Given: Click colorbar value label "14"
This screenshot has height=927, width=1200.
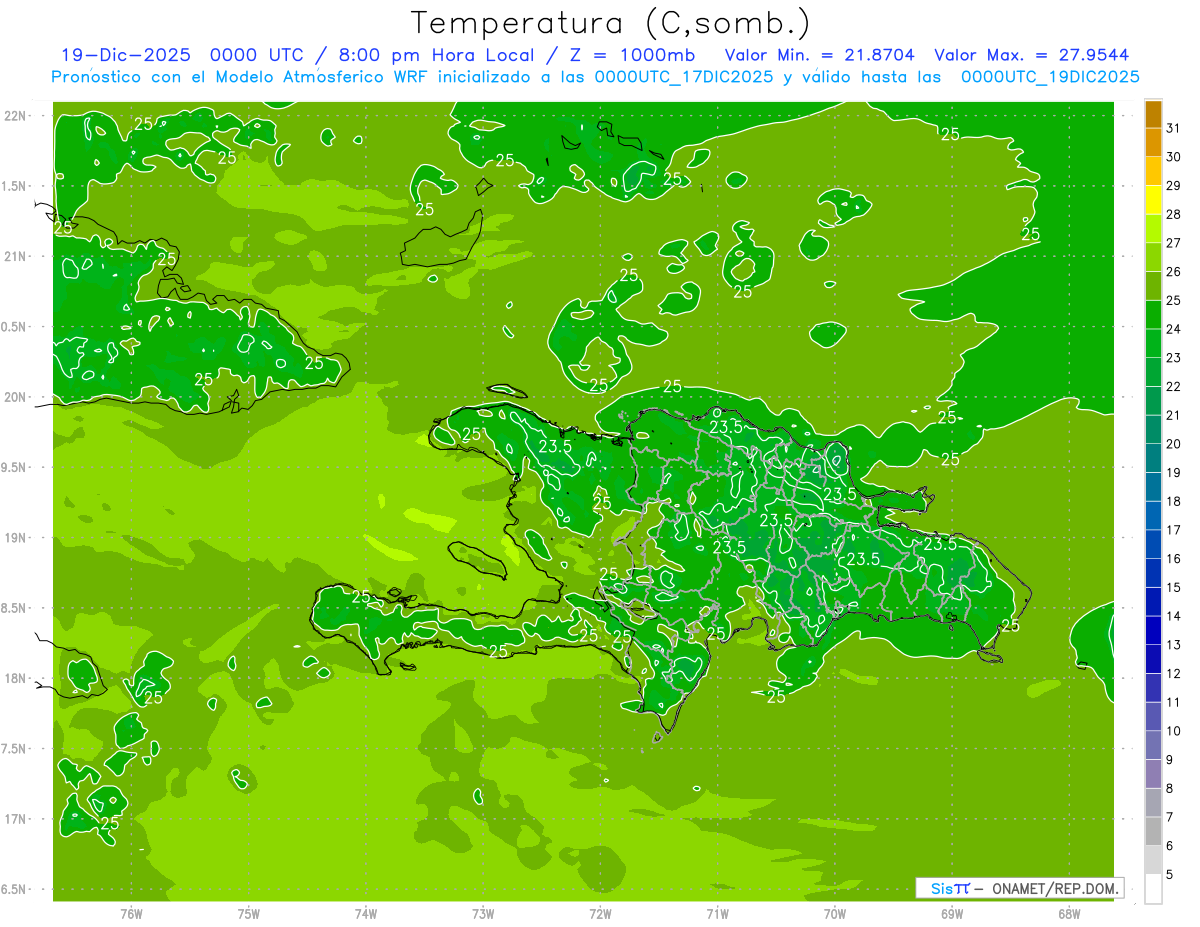Looking at the screenshot, I should click(x=1173, y=616).
